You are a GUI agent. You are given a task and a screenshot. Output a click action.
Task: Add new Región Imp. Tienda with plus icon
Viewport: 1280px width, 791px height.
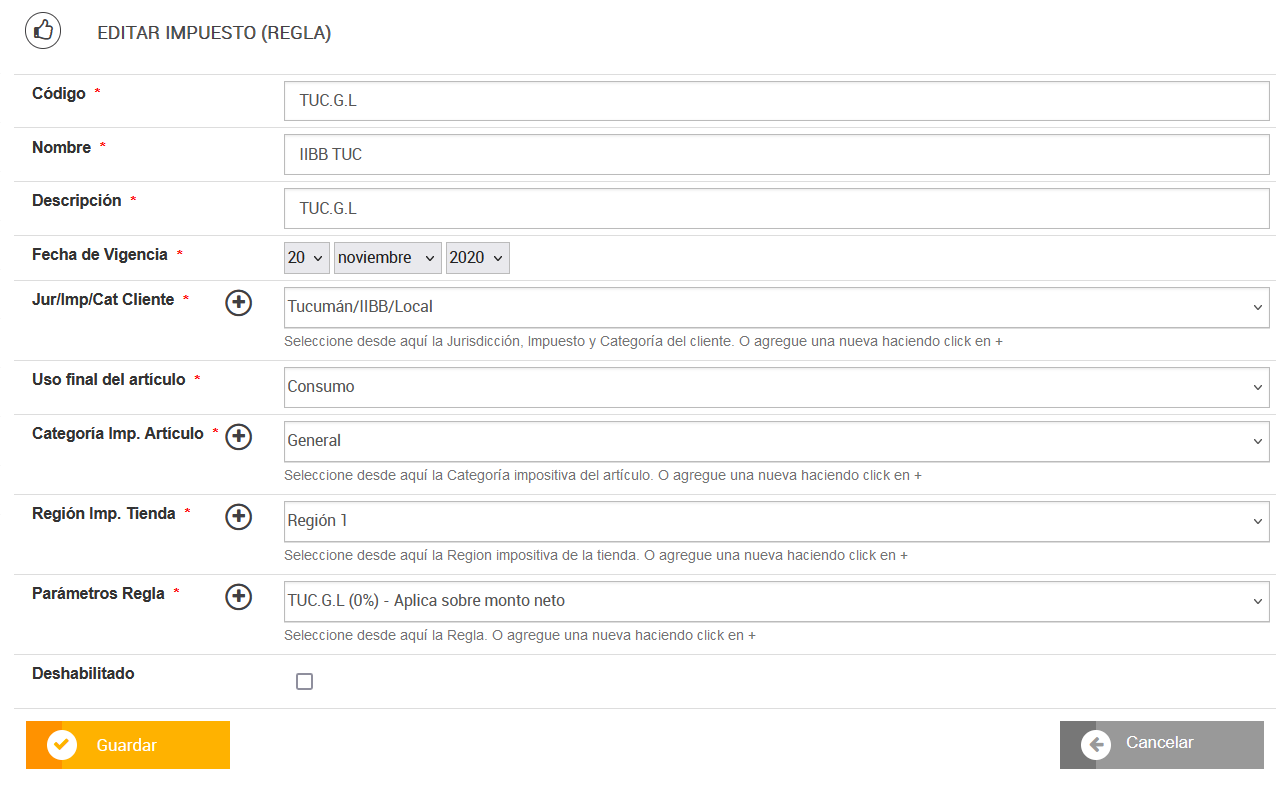click(x=238, y=517)
